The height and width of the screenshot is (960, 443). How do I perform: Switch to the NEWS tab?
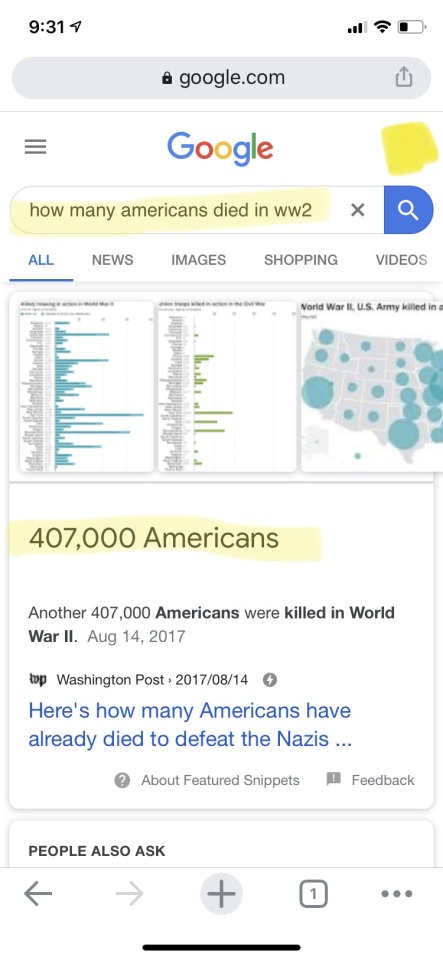click(113, 260)
